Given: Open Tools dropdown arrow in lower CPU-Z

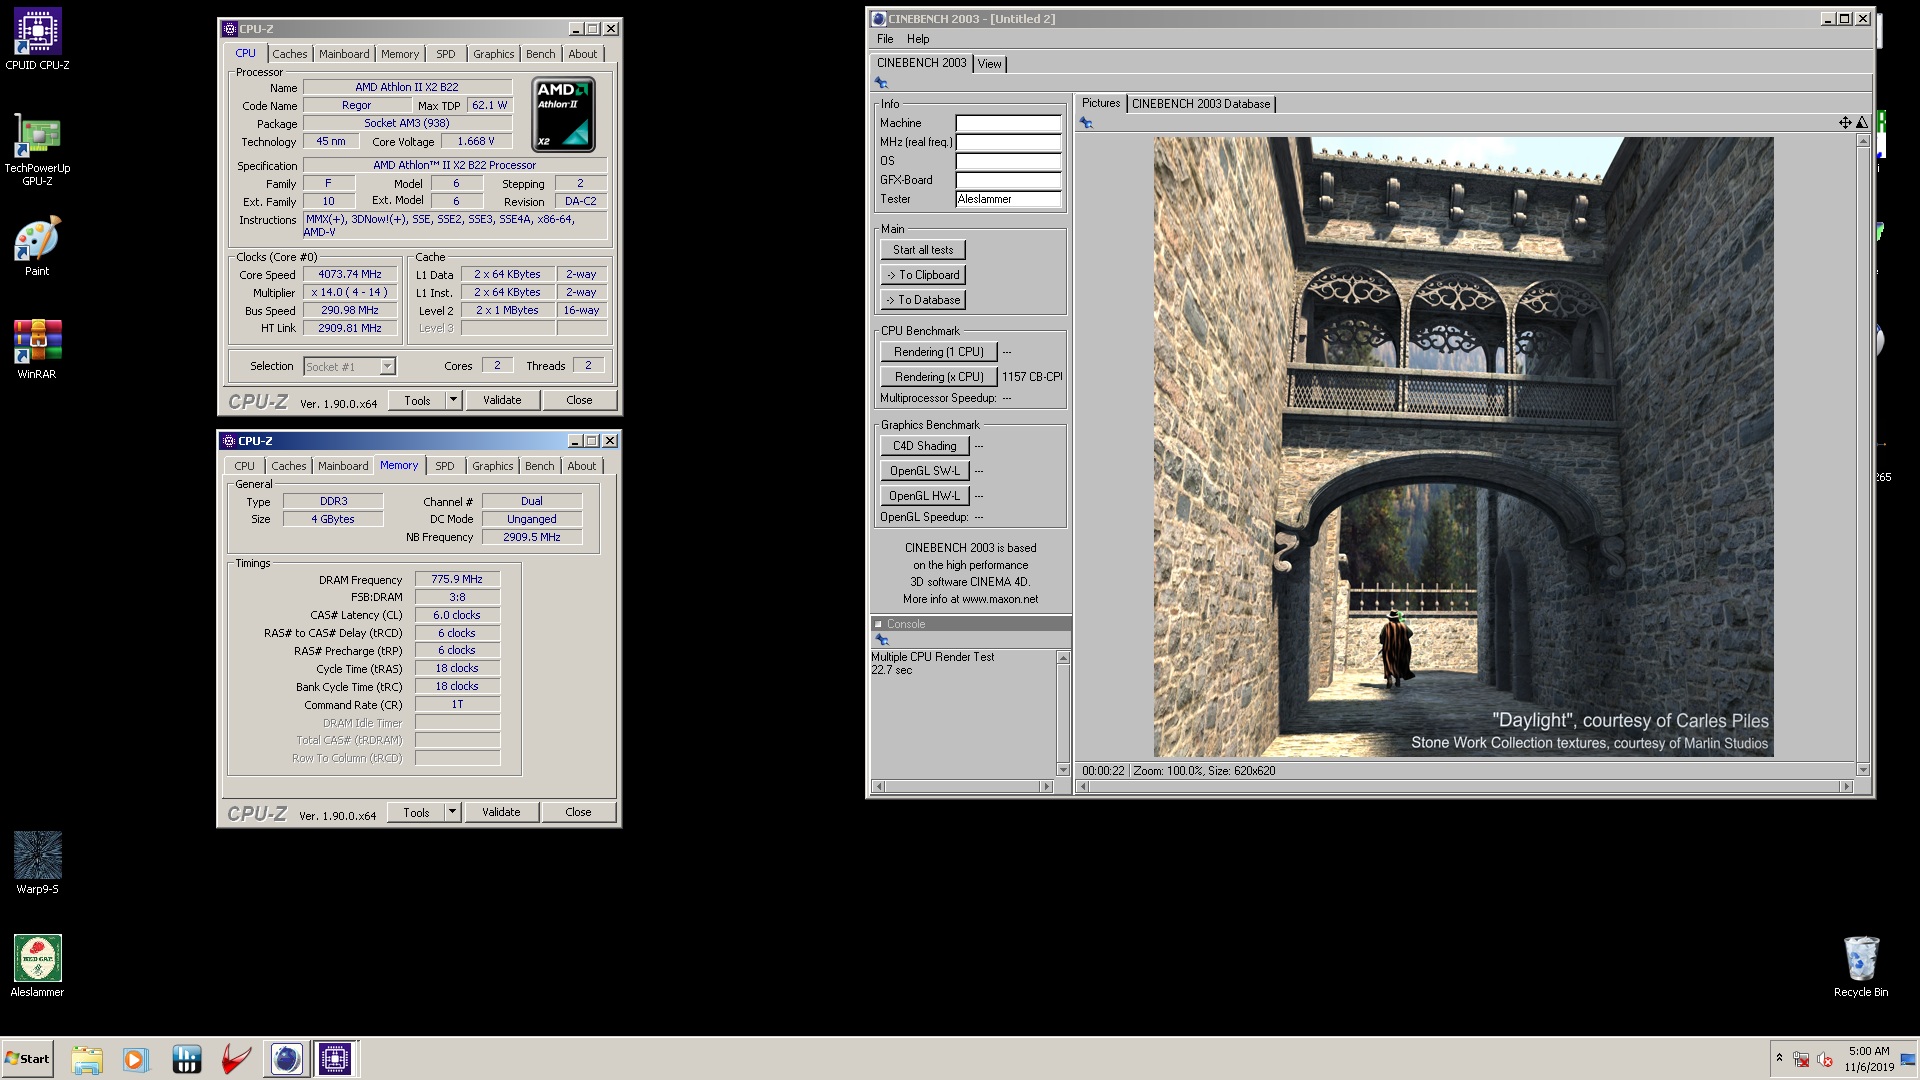Looking at the screenshot, I should click(452, 812).
